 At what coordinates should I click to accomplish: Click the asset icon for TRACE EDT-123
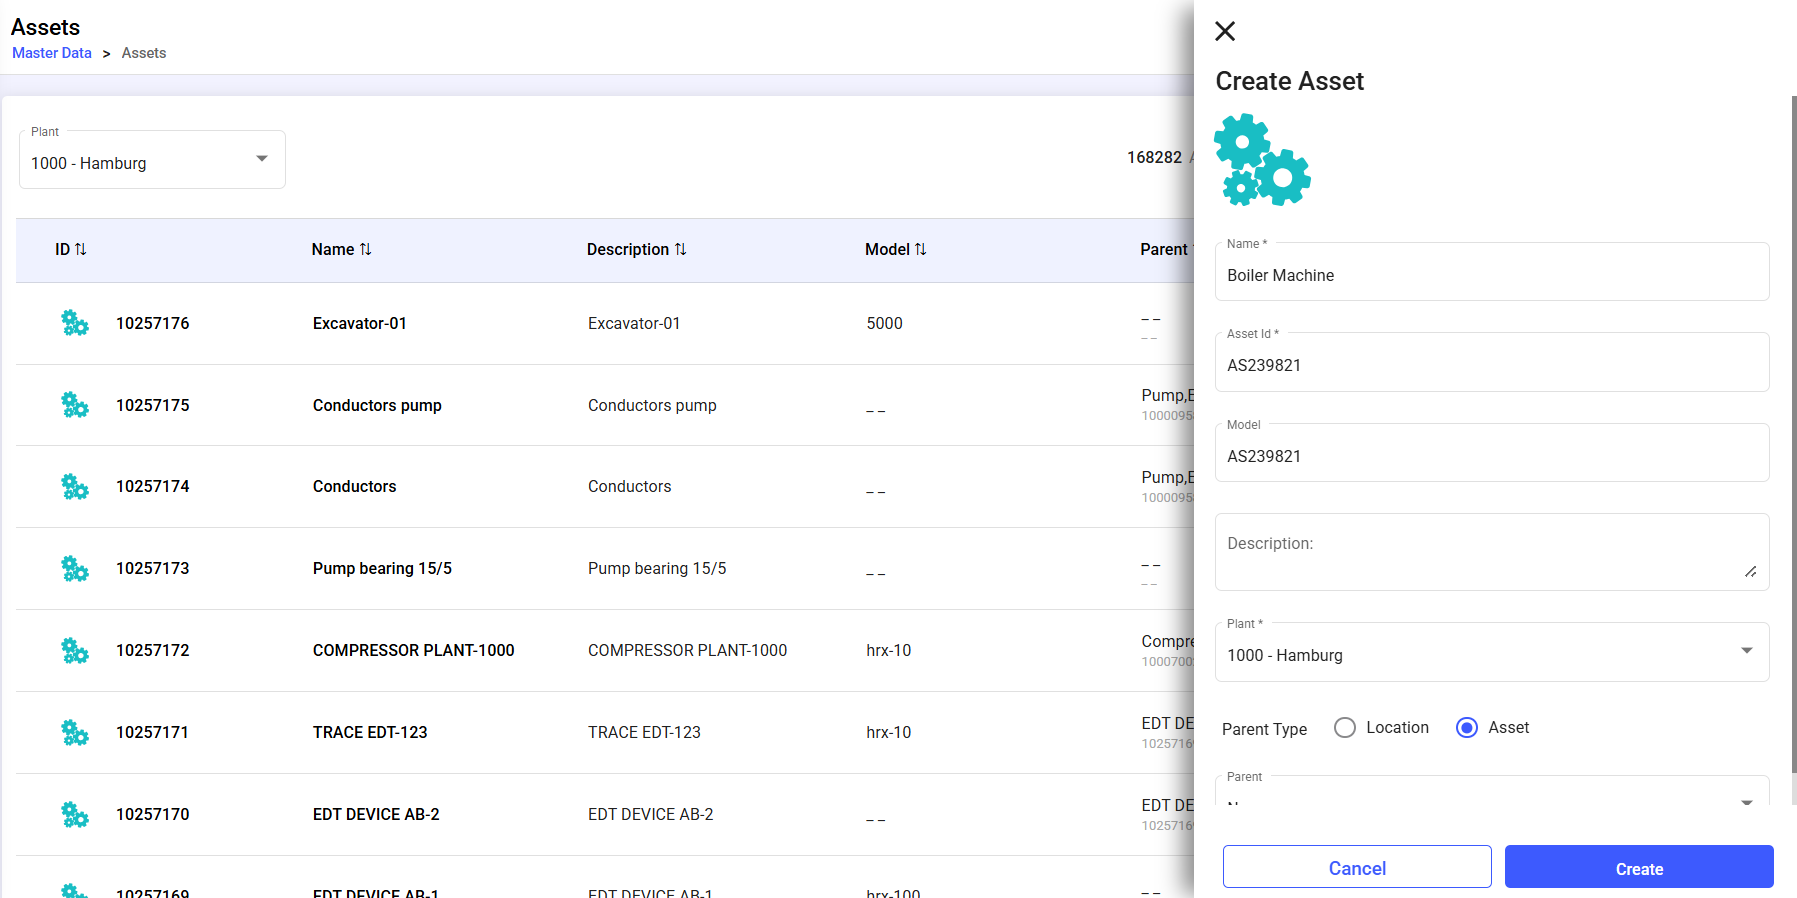[75, 733]
